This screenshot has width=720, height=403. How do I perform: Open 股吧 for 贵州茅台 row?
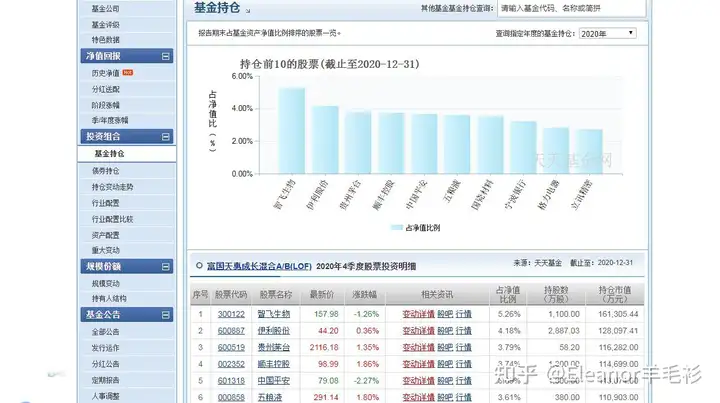point(445,347)
